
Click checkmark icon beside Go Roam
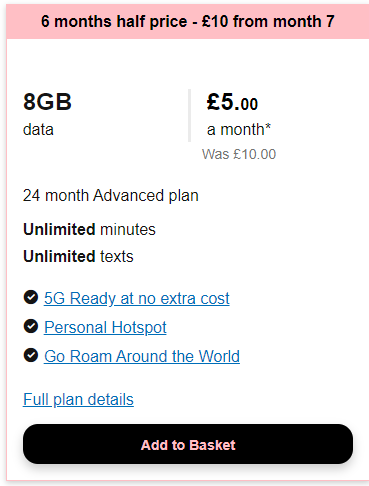tap(31, 355)
